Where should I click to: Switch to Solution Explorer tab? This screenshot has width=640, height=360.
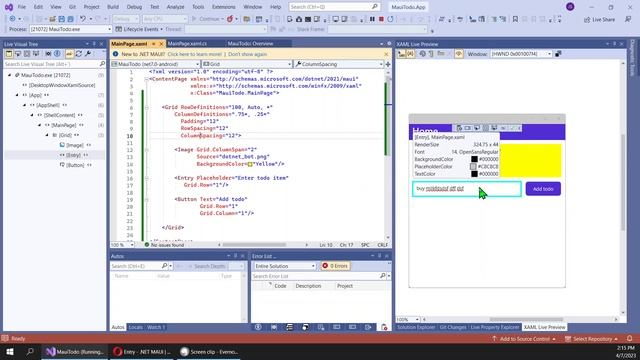pyautogui.click(x=416, y=327)
